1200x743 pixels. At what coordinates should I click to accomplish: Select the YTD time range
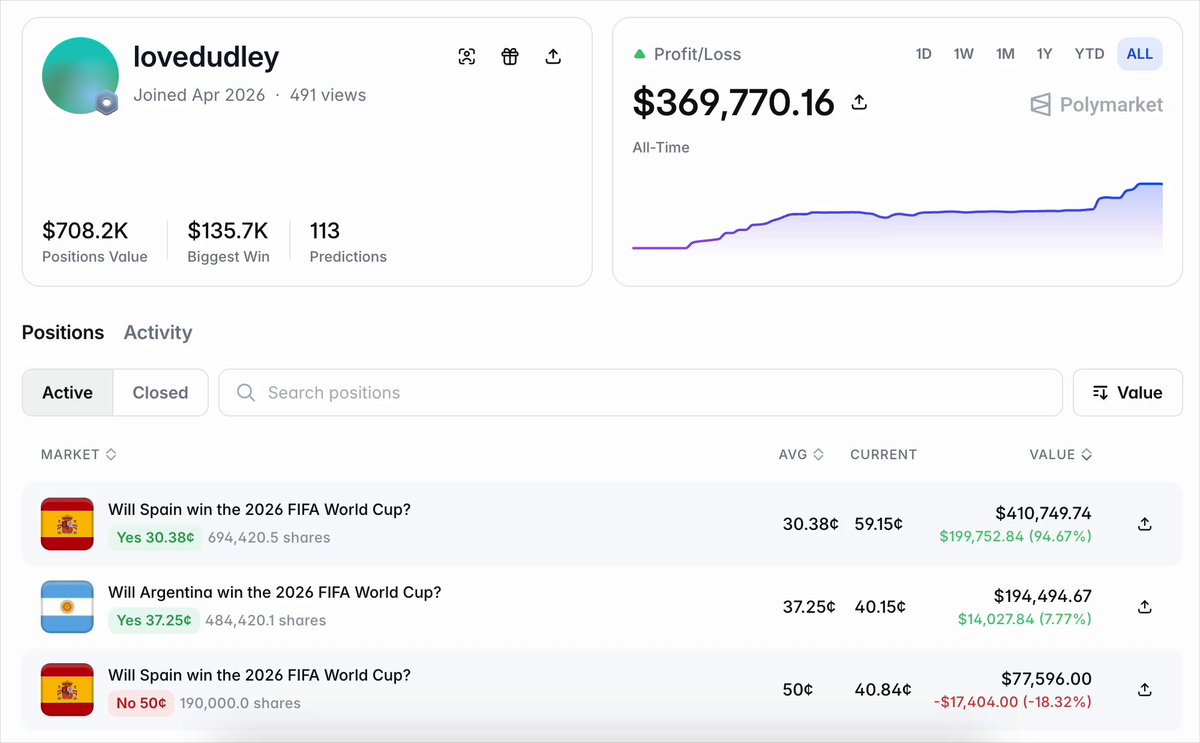[x=1089, y=54]
